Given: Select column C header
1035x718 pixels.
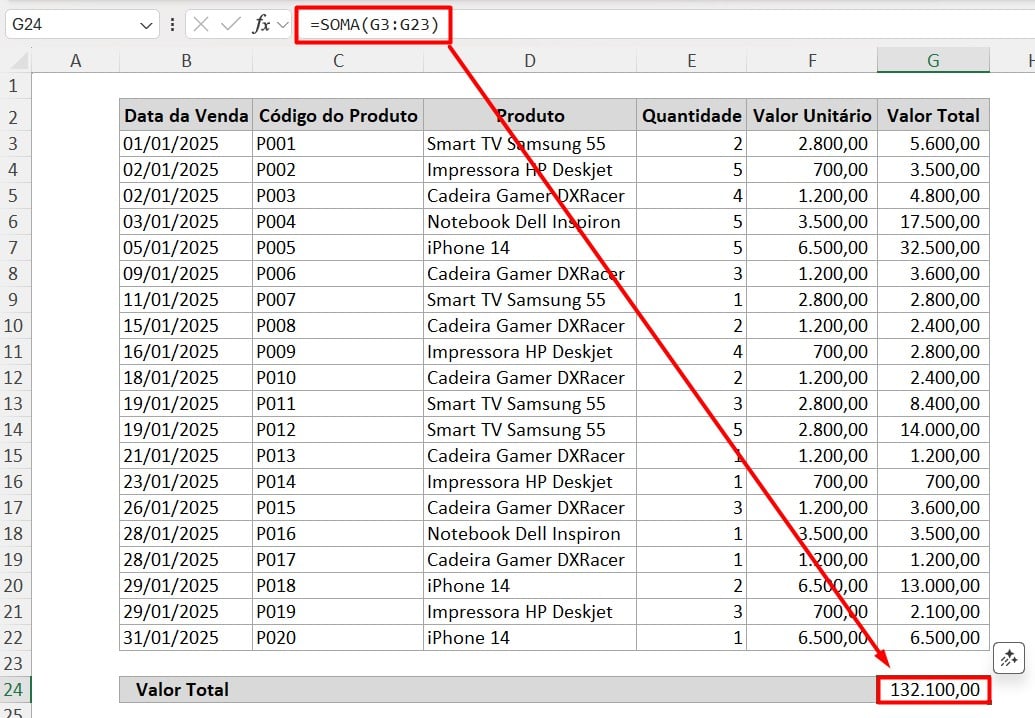Looking at the screenshot, I should (338, 61).
